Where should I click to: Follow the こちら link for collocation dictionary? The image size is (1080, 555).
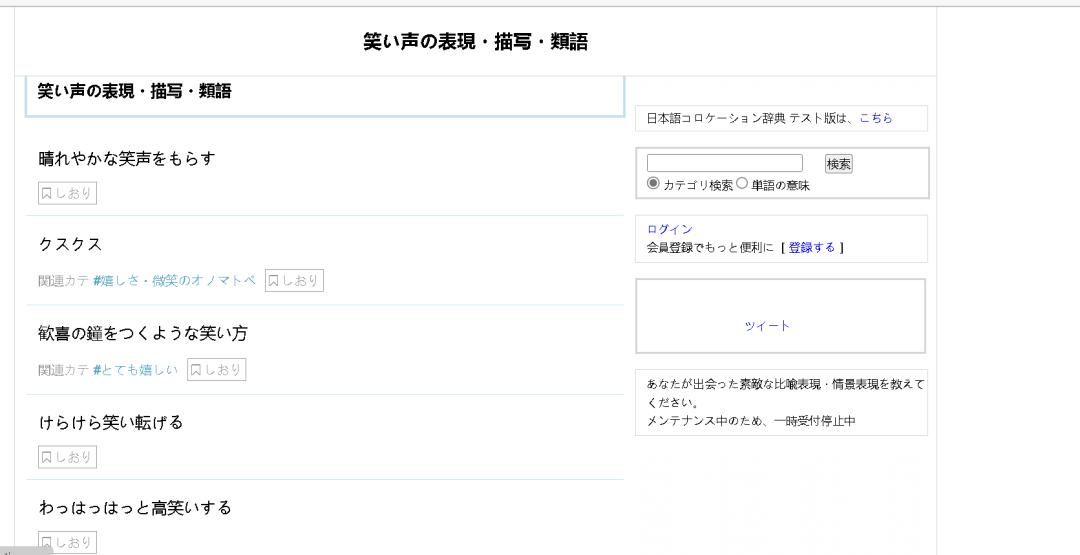(875, 118)
